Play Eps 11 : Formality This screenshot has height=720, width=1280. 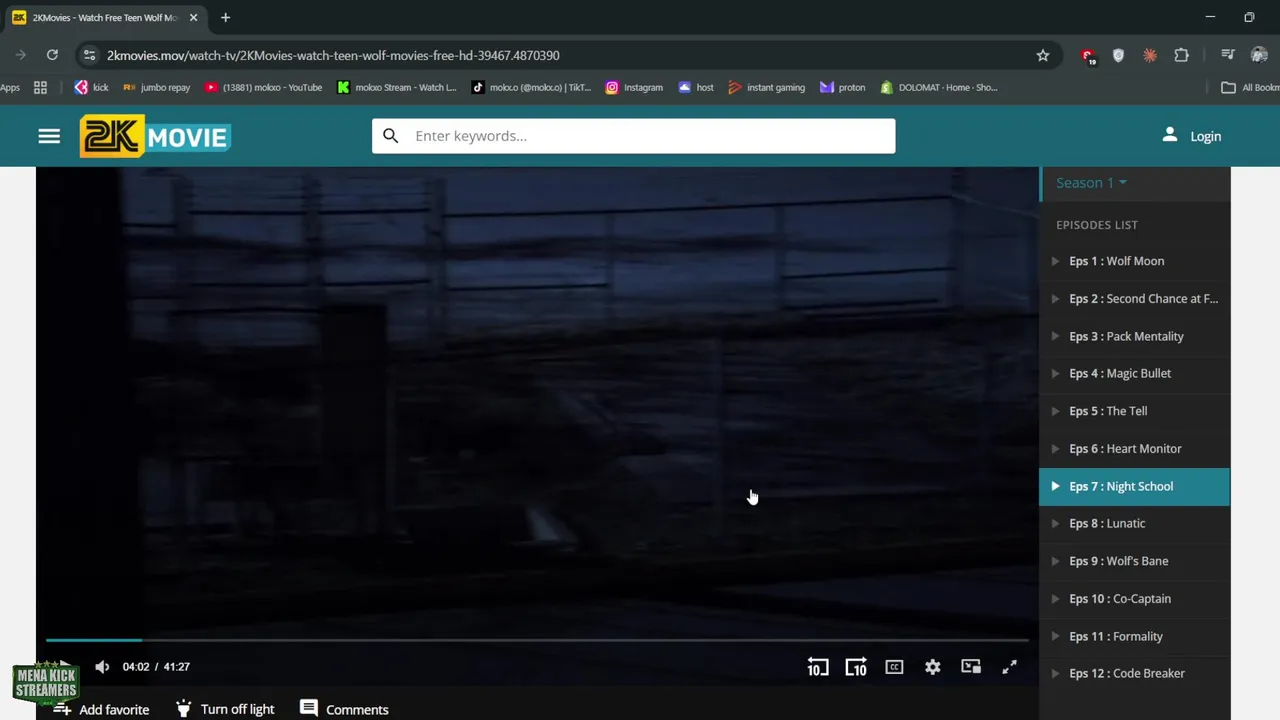[1135, 636]
